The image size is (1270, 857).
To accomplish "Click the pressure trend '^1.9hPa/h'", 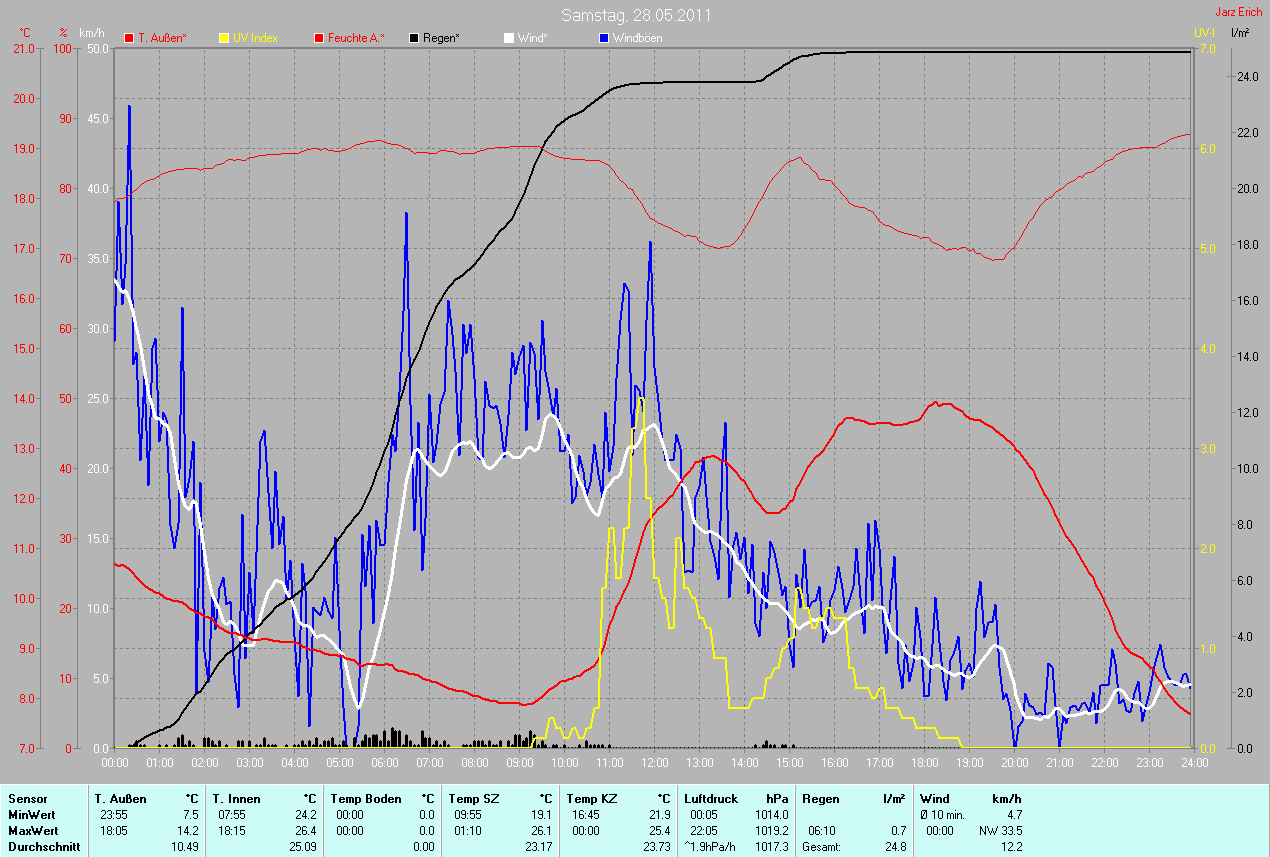I will (x=711, y=847).
